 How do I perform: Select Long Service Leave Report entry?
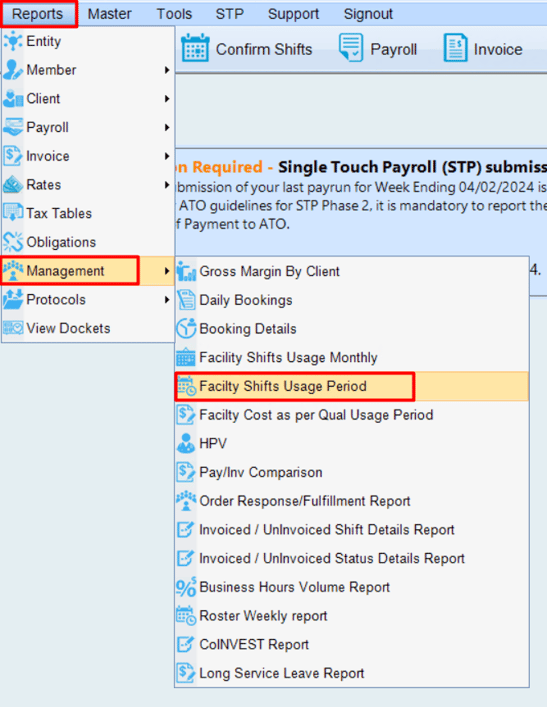point(352,673)
